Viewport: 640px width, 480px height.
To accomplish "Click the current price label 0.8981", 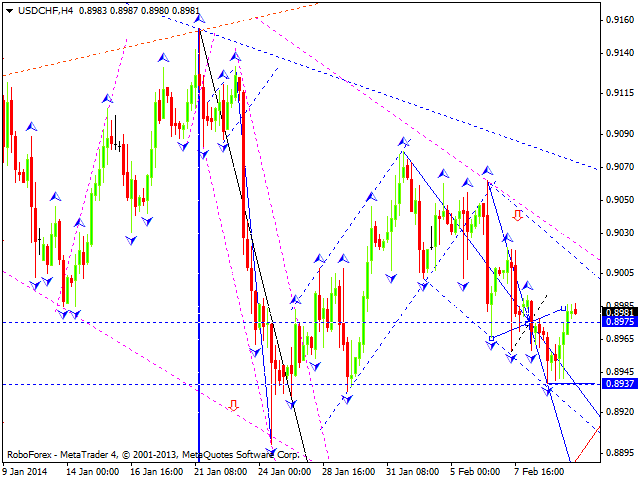I will click(x=618, y=312).
